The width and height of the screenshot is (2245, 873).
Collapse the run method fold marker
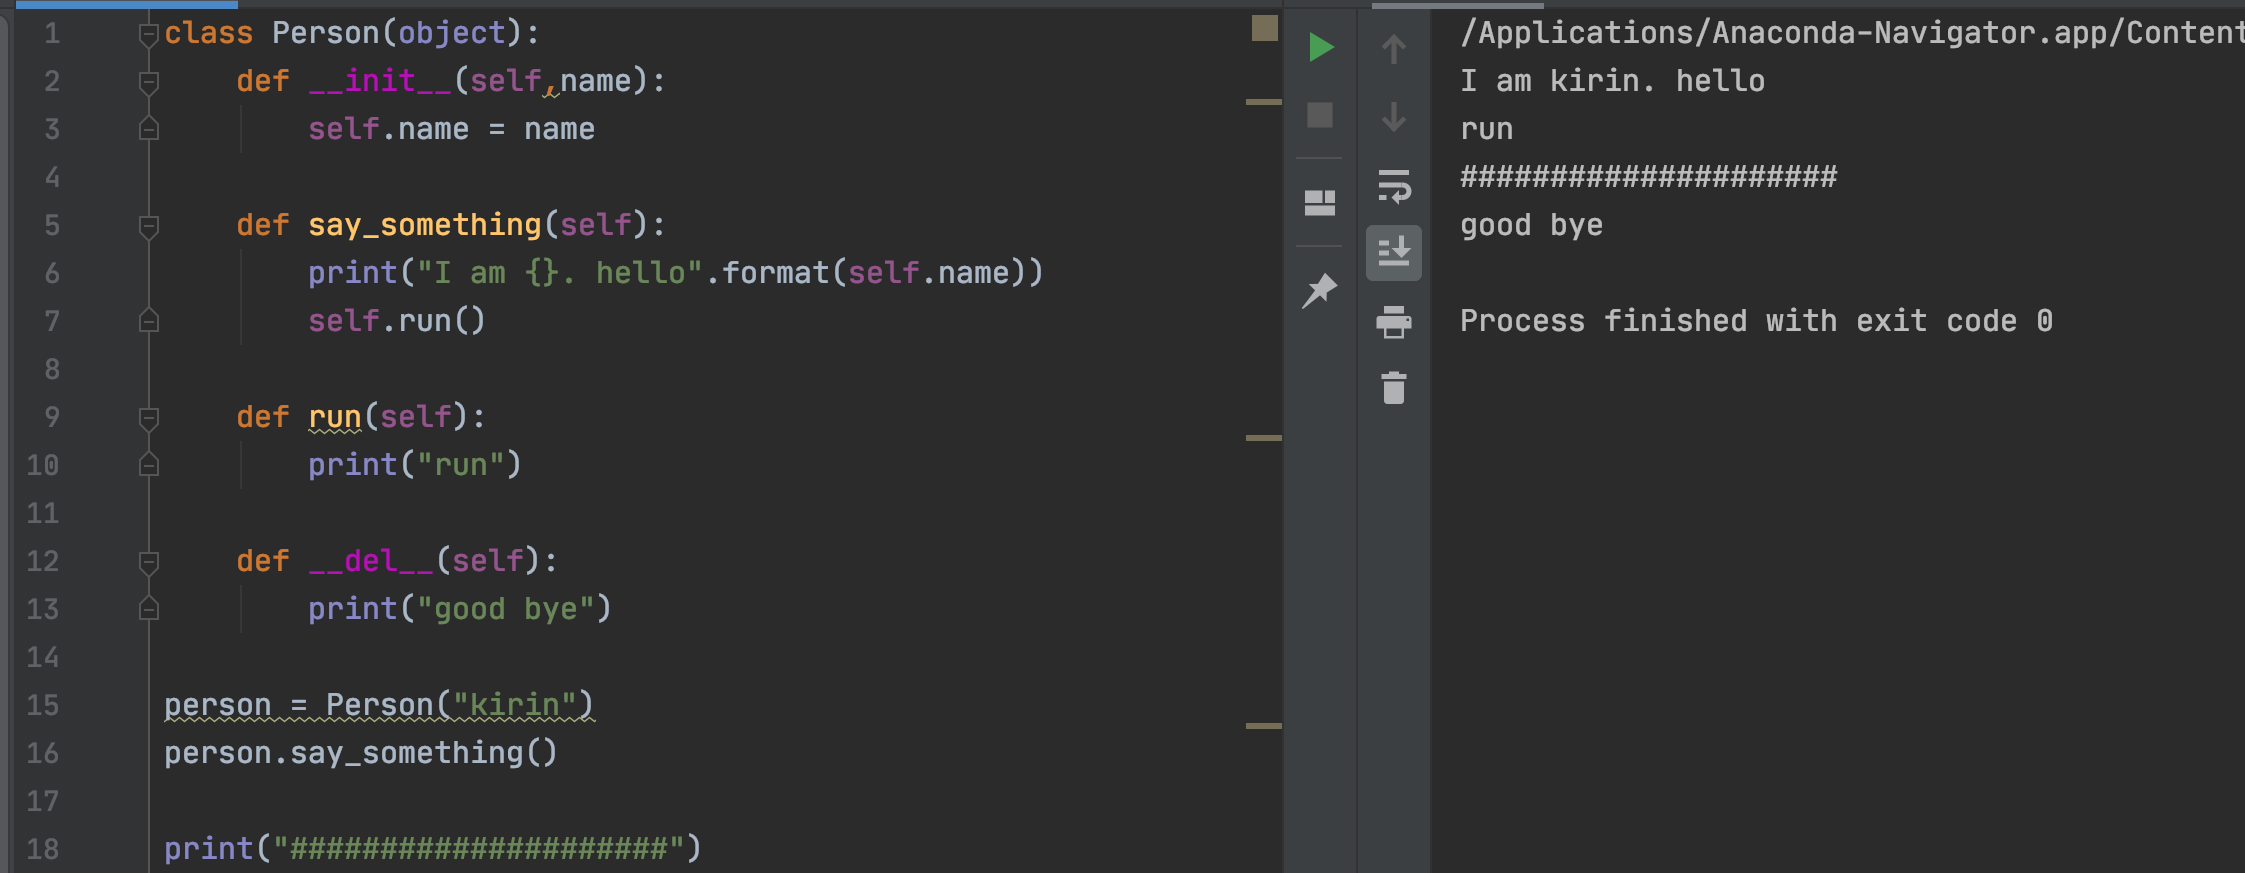[149, 418]
